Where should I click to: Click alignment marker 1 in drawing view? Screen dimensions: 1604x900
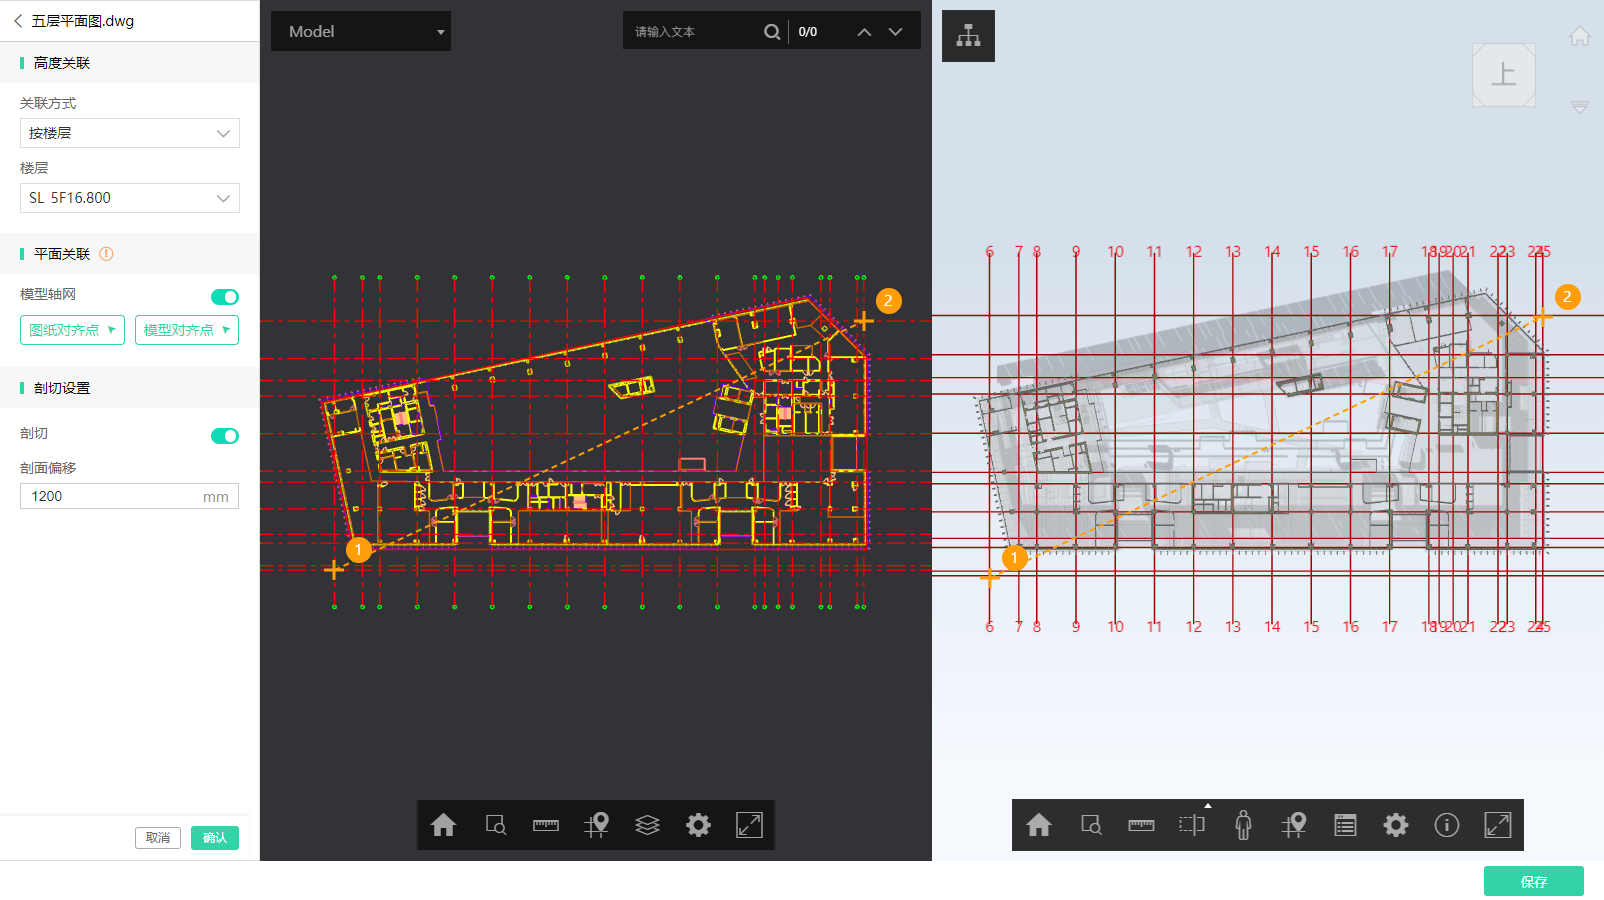[x=358, y=550]
